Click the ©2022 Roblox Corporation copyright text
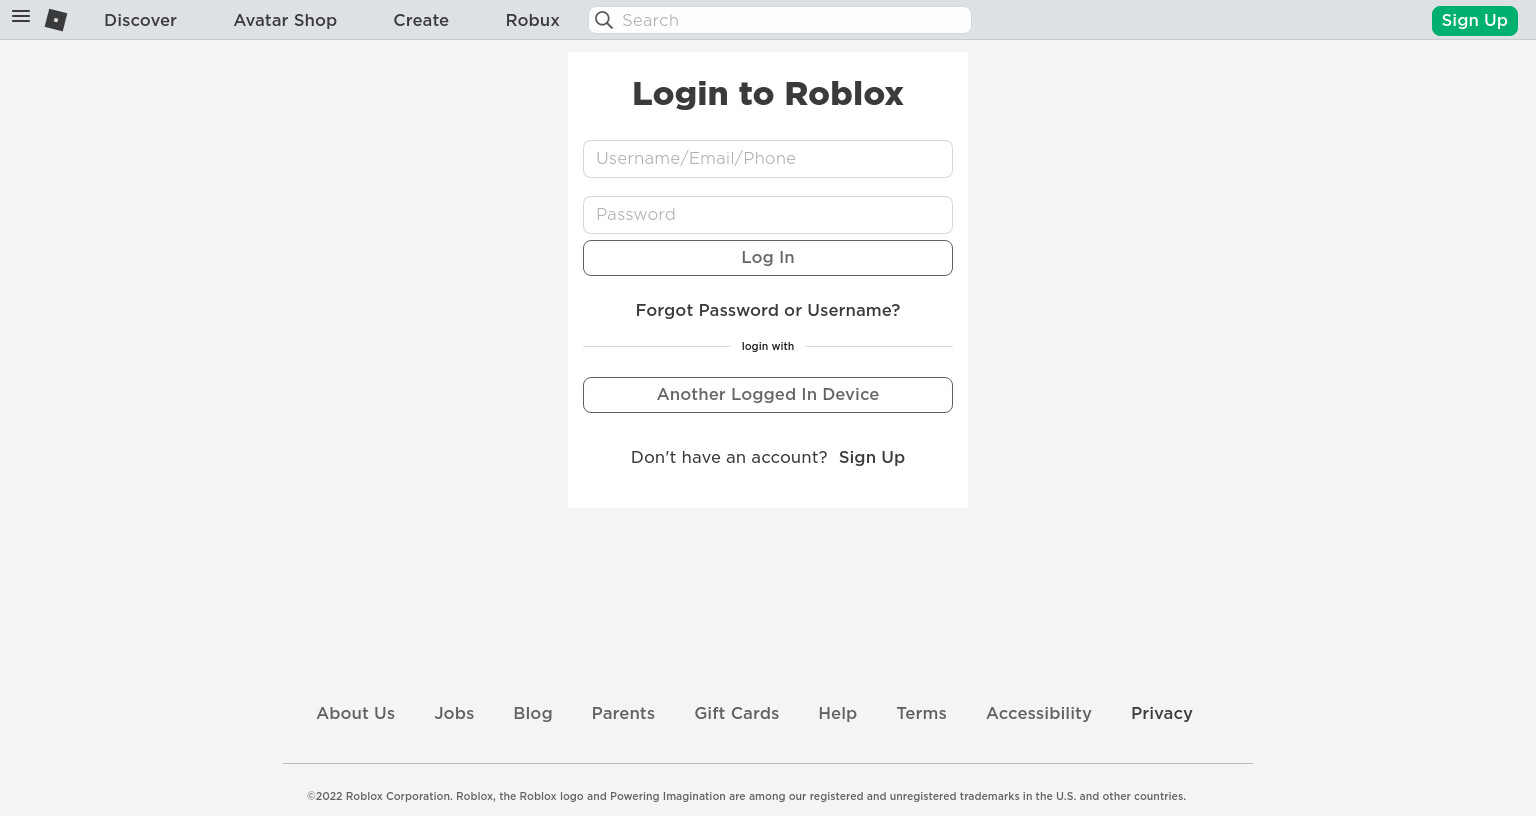Image resolution: width=1536 pixels, height=816 pixels. 746,797
